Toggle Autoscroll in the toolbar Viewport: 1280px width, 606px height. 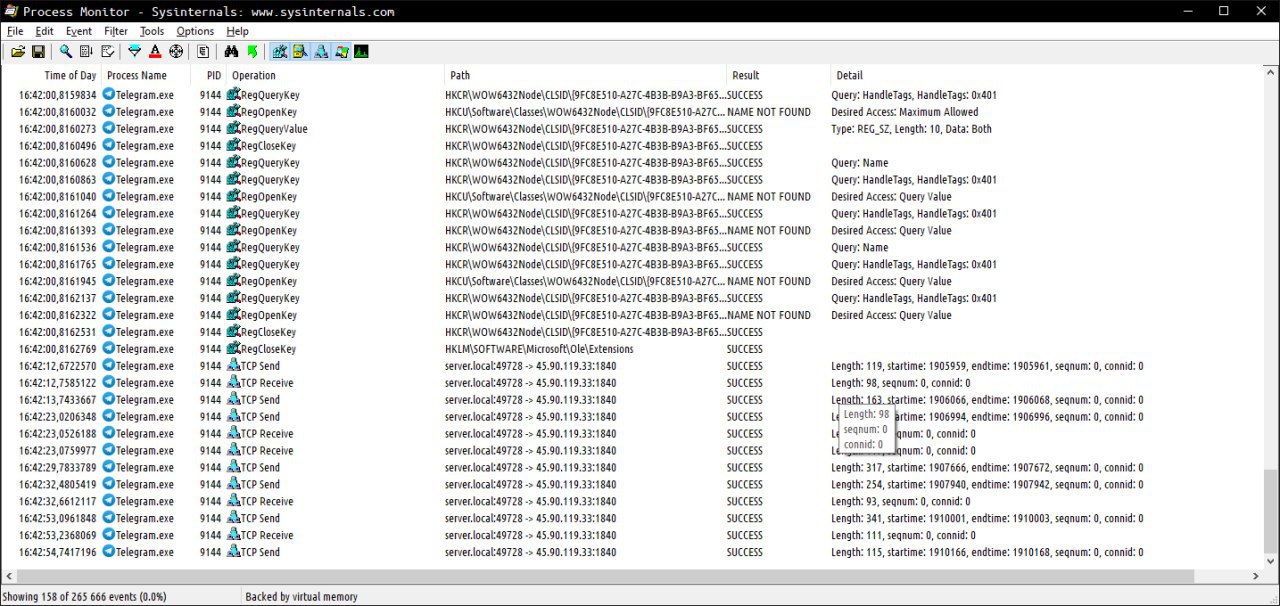86,51
